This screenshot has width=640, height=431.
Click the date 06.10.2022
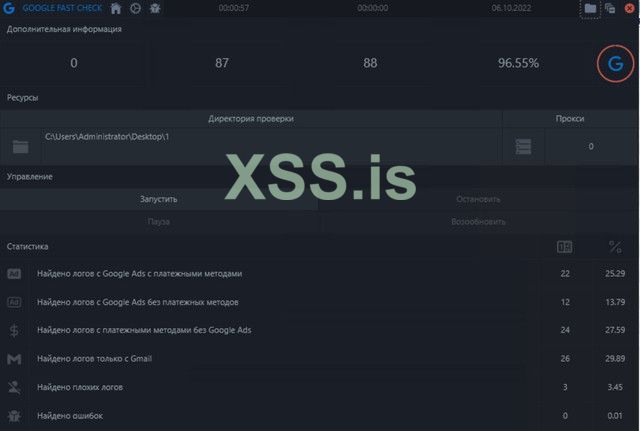click(x=511, y=8)
